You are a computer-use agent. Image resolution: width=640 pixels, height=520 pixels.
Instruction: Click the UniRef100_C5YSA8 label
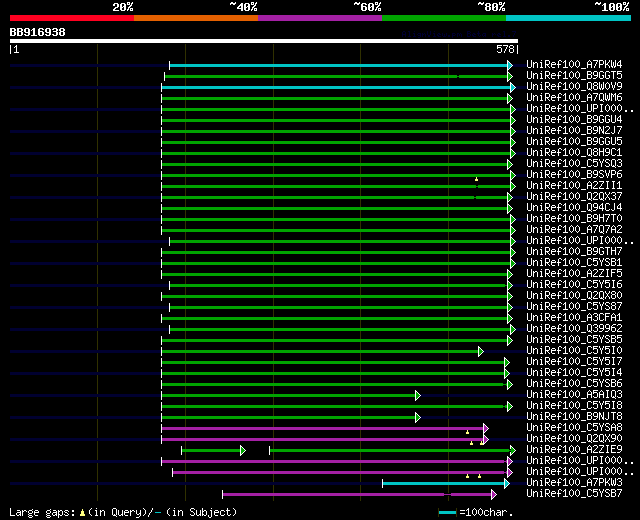point(574,427)
